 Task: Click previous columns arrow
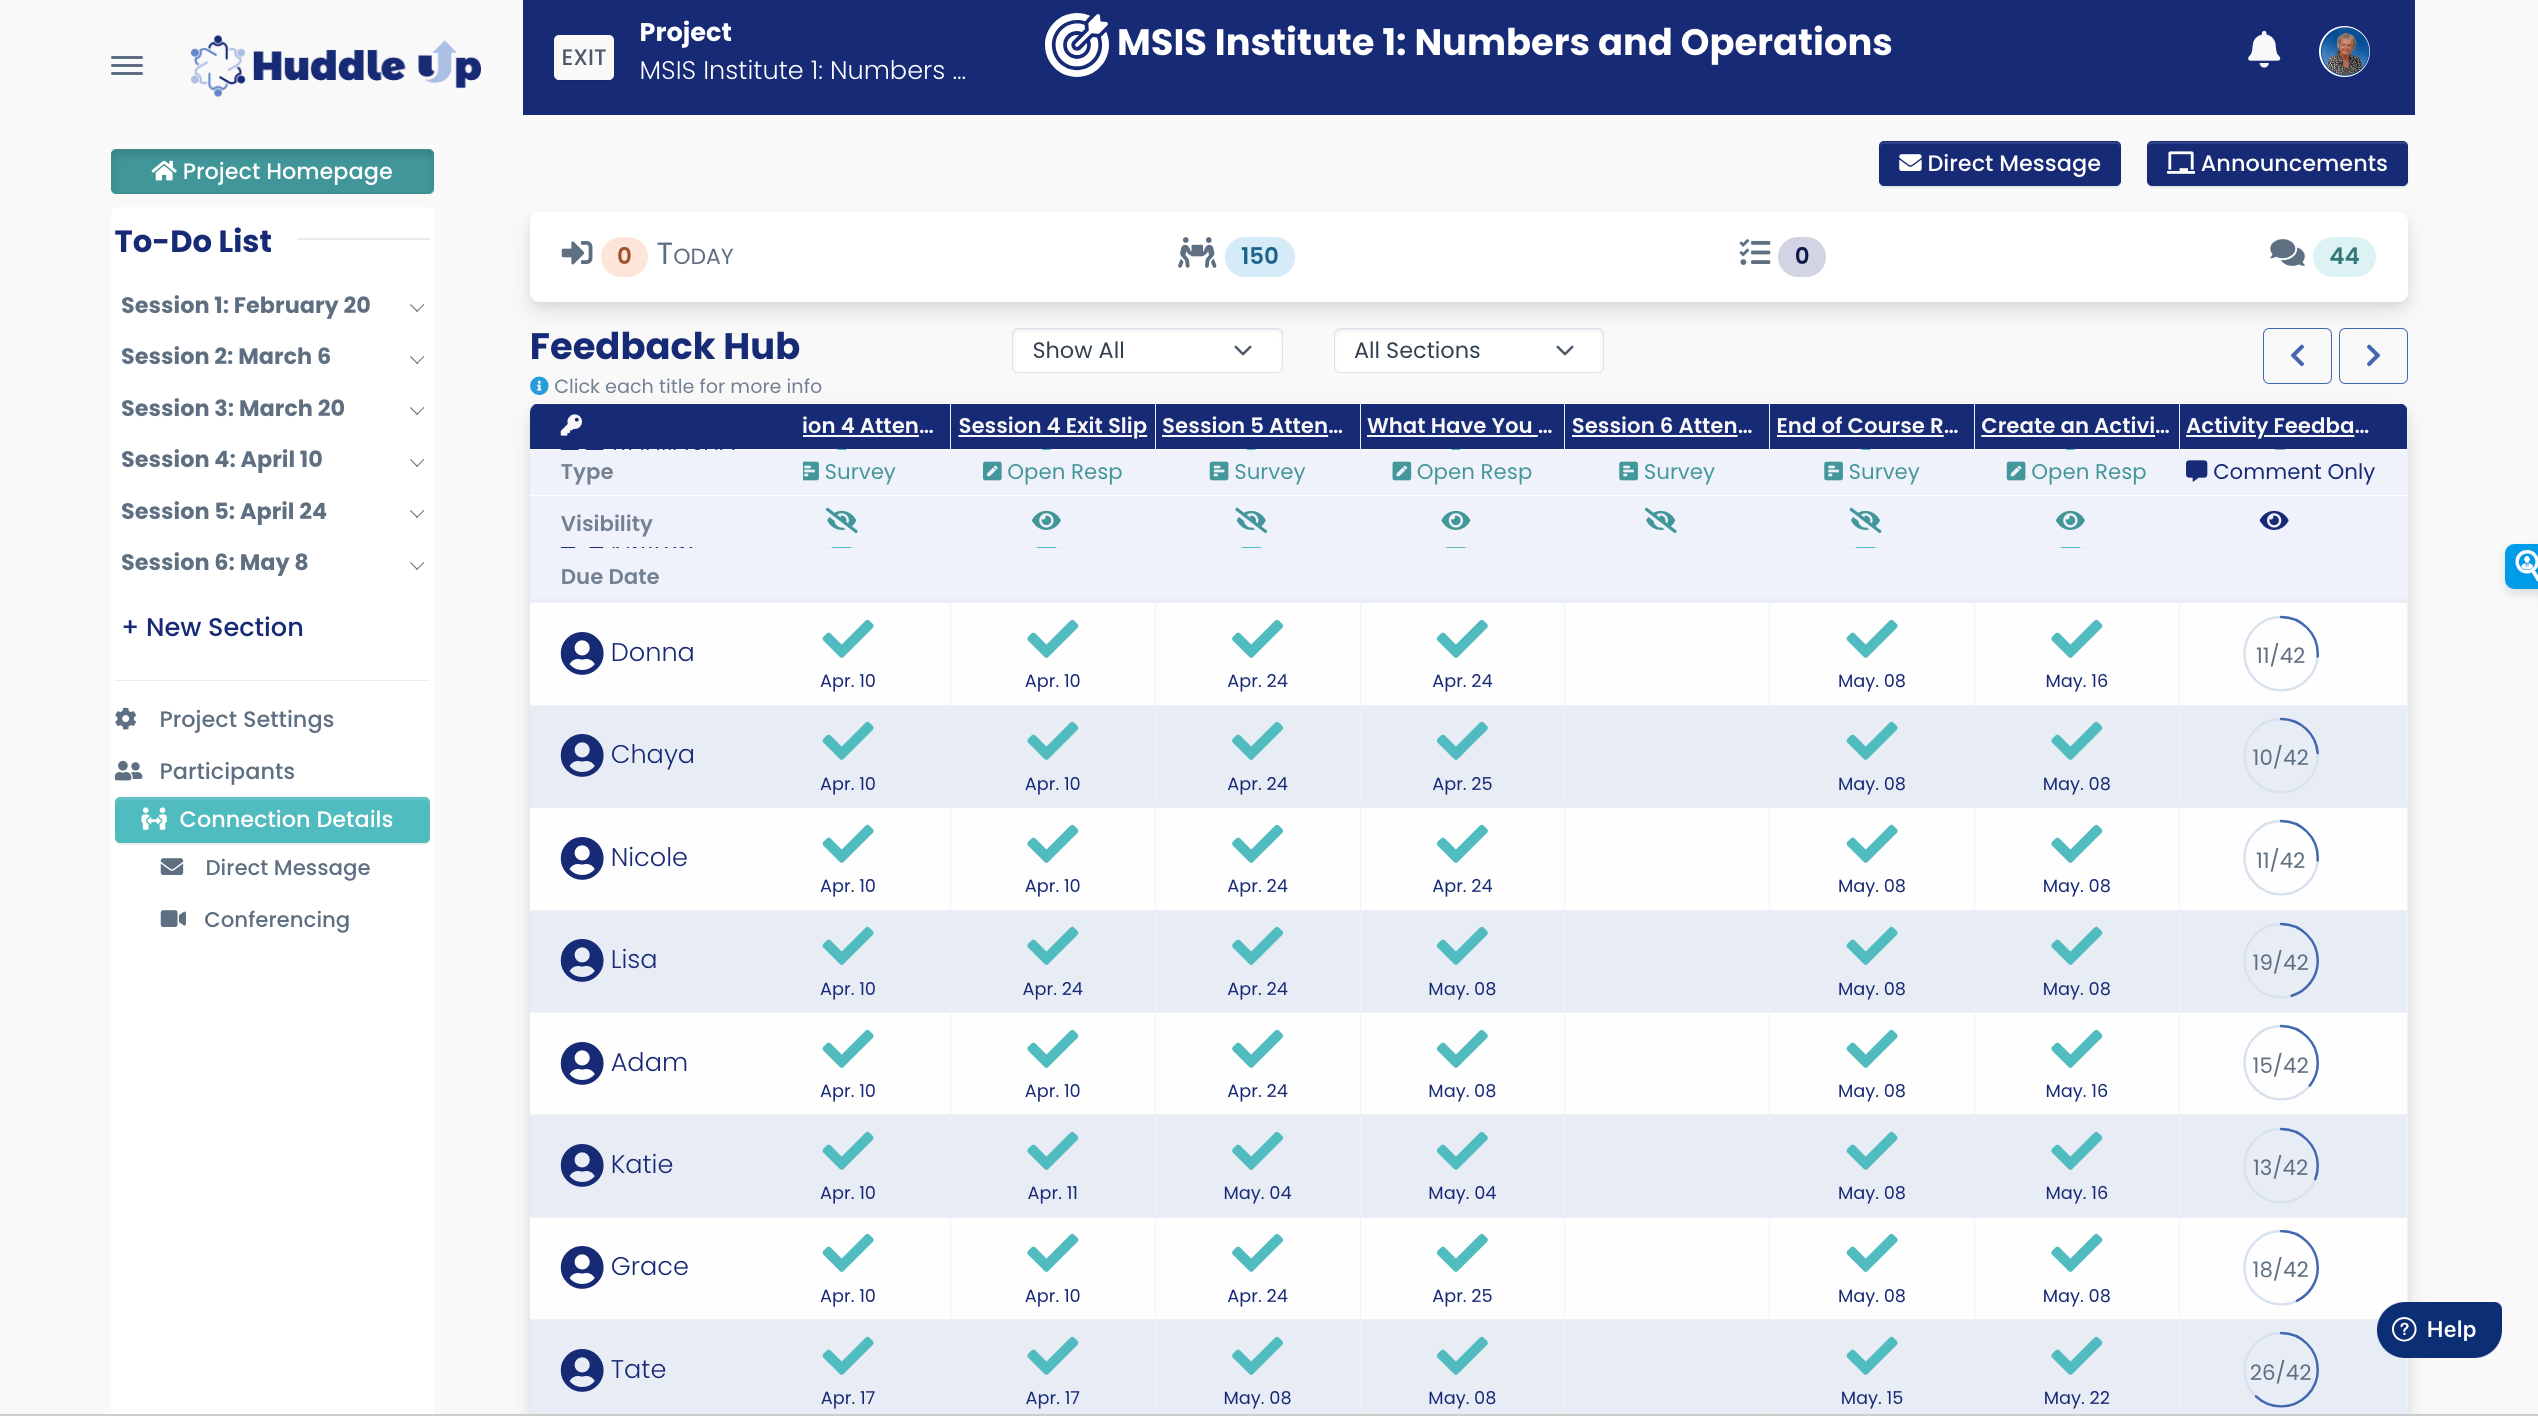click(x=2297, y=355)
